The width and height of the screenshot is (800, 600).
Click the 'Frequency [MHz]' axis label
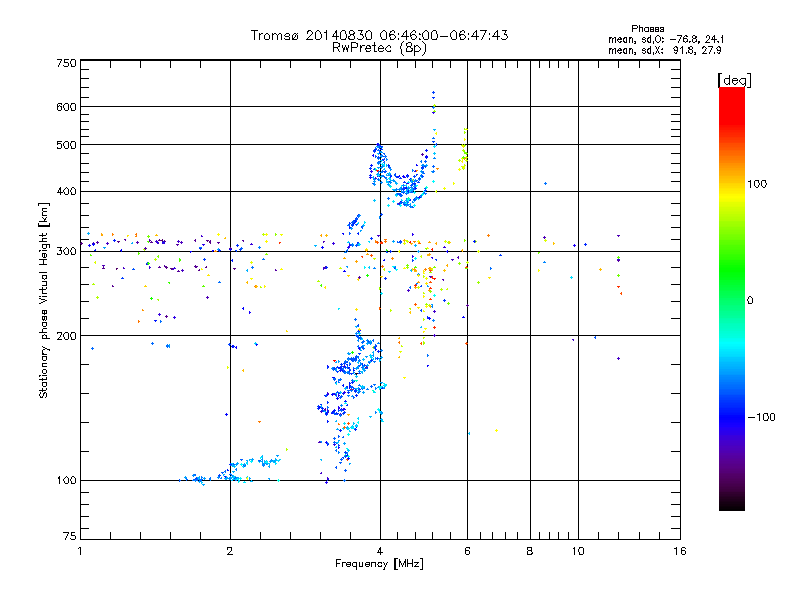pyautogui.click(x=379, y=564)
